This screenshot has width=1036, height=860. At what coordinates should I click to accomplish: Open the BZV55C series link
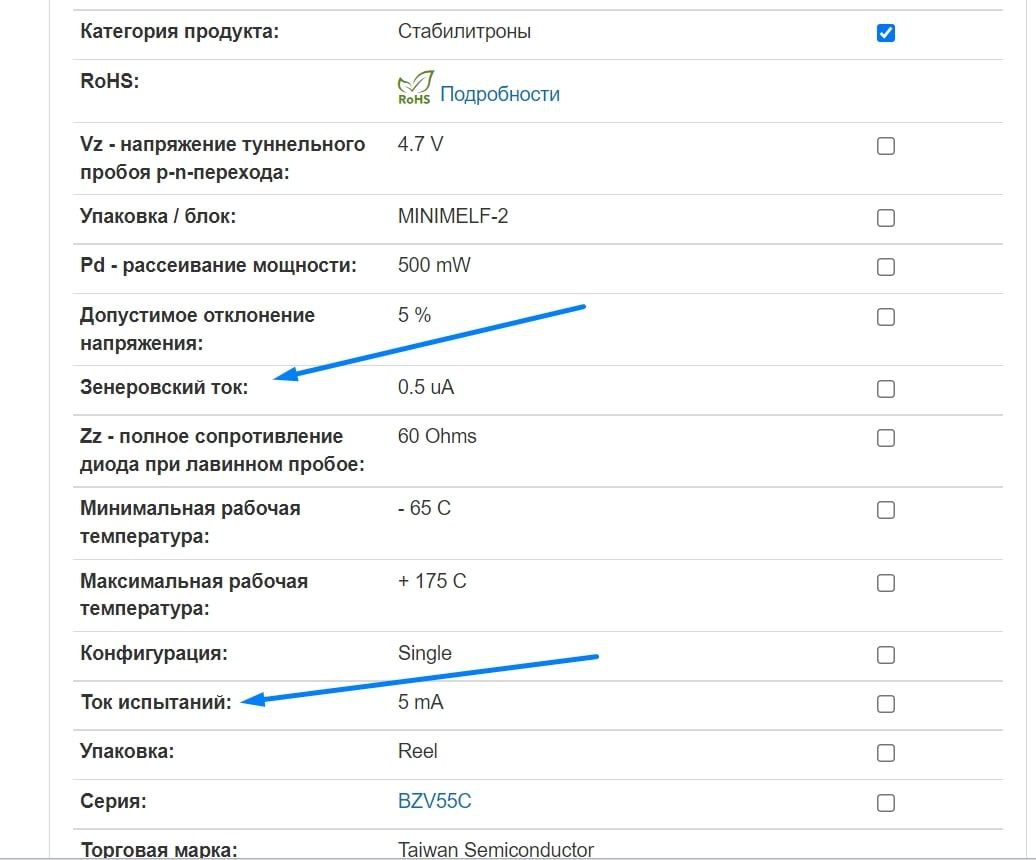click(434, 801)
